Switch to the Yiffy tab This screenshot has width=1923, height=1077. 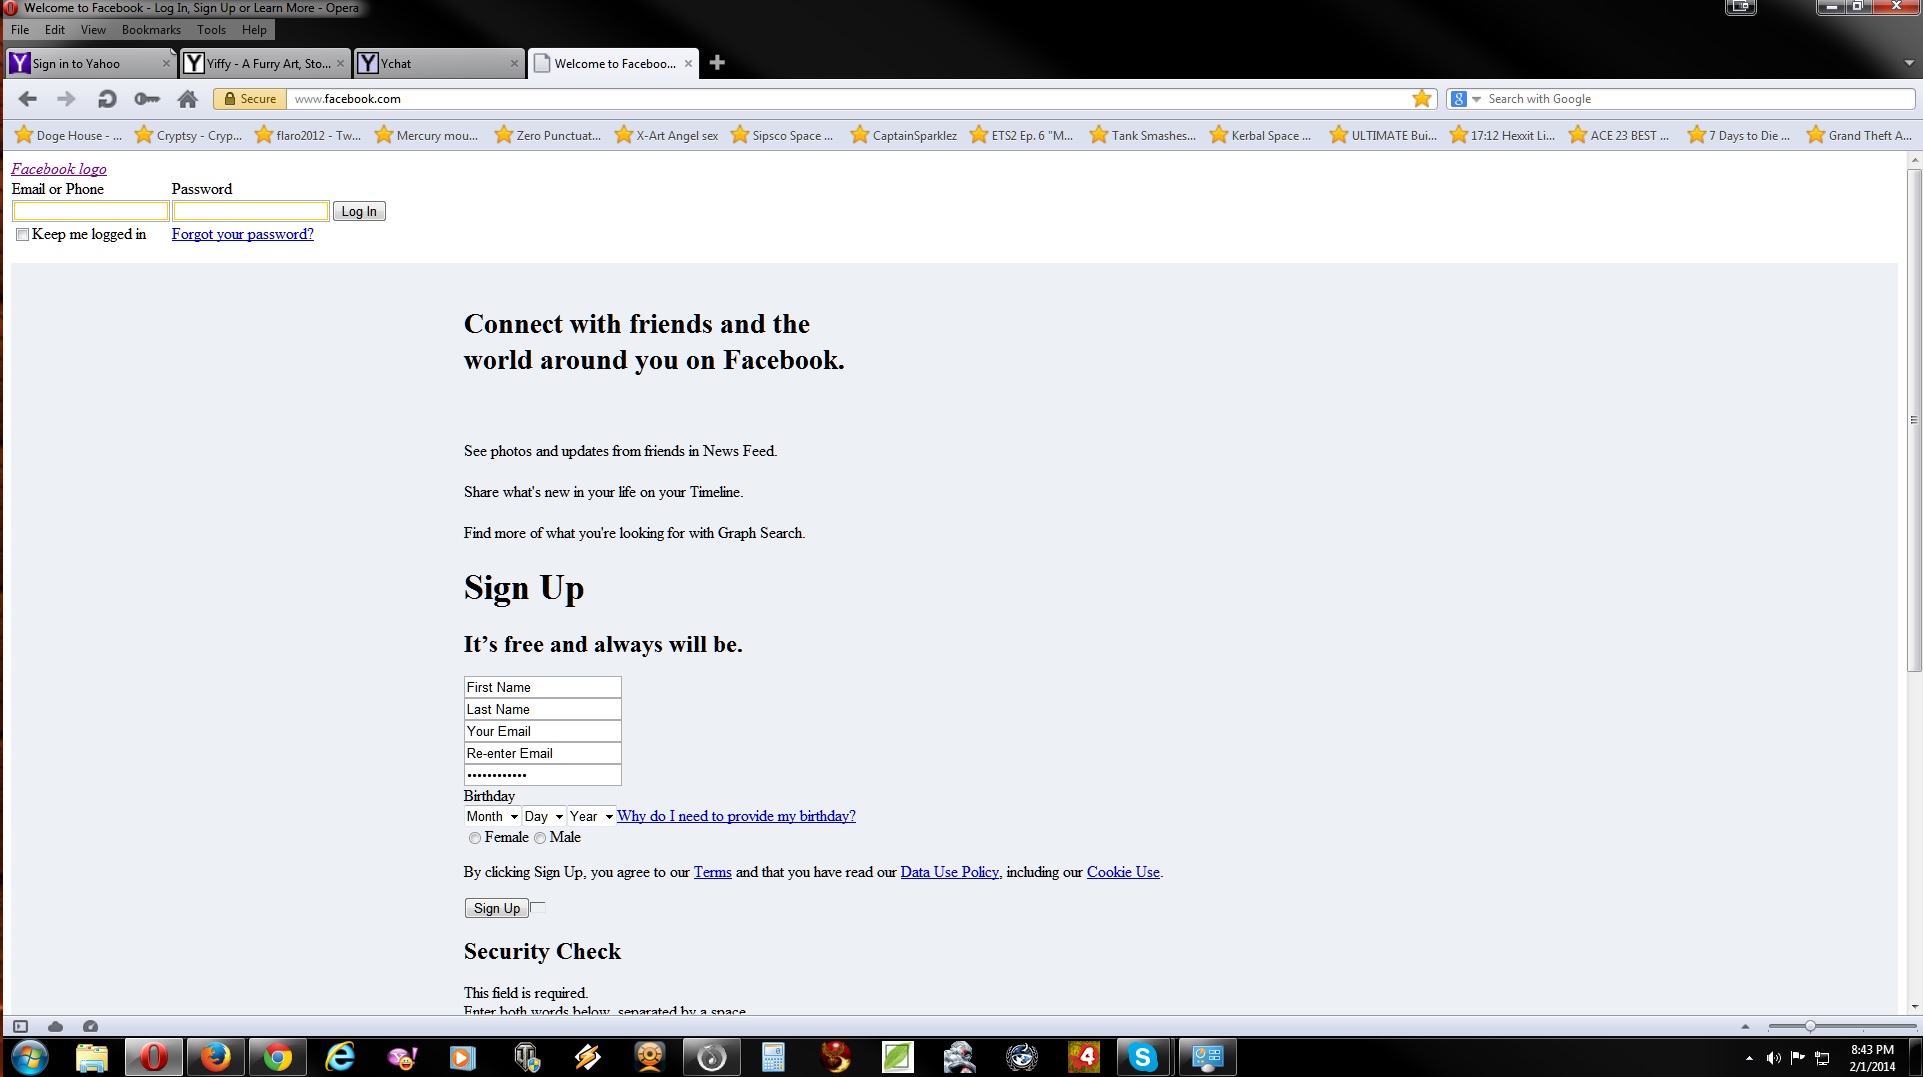click(265, 63)
